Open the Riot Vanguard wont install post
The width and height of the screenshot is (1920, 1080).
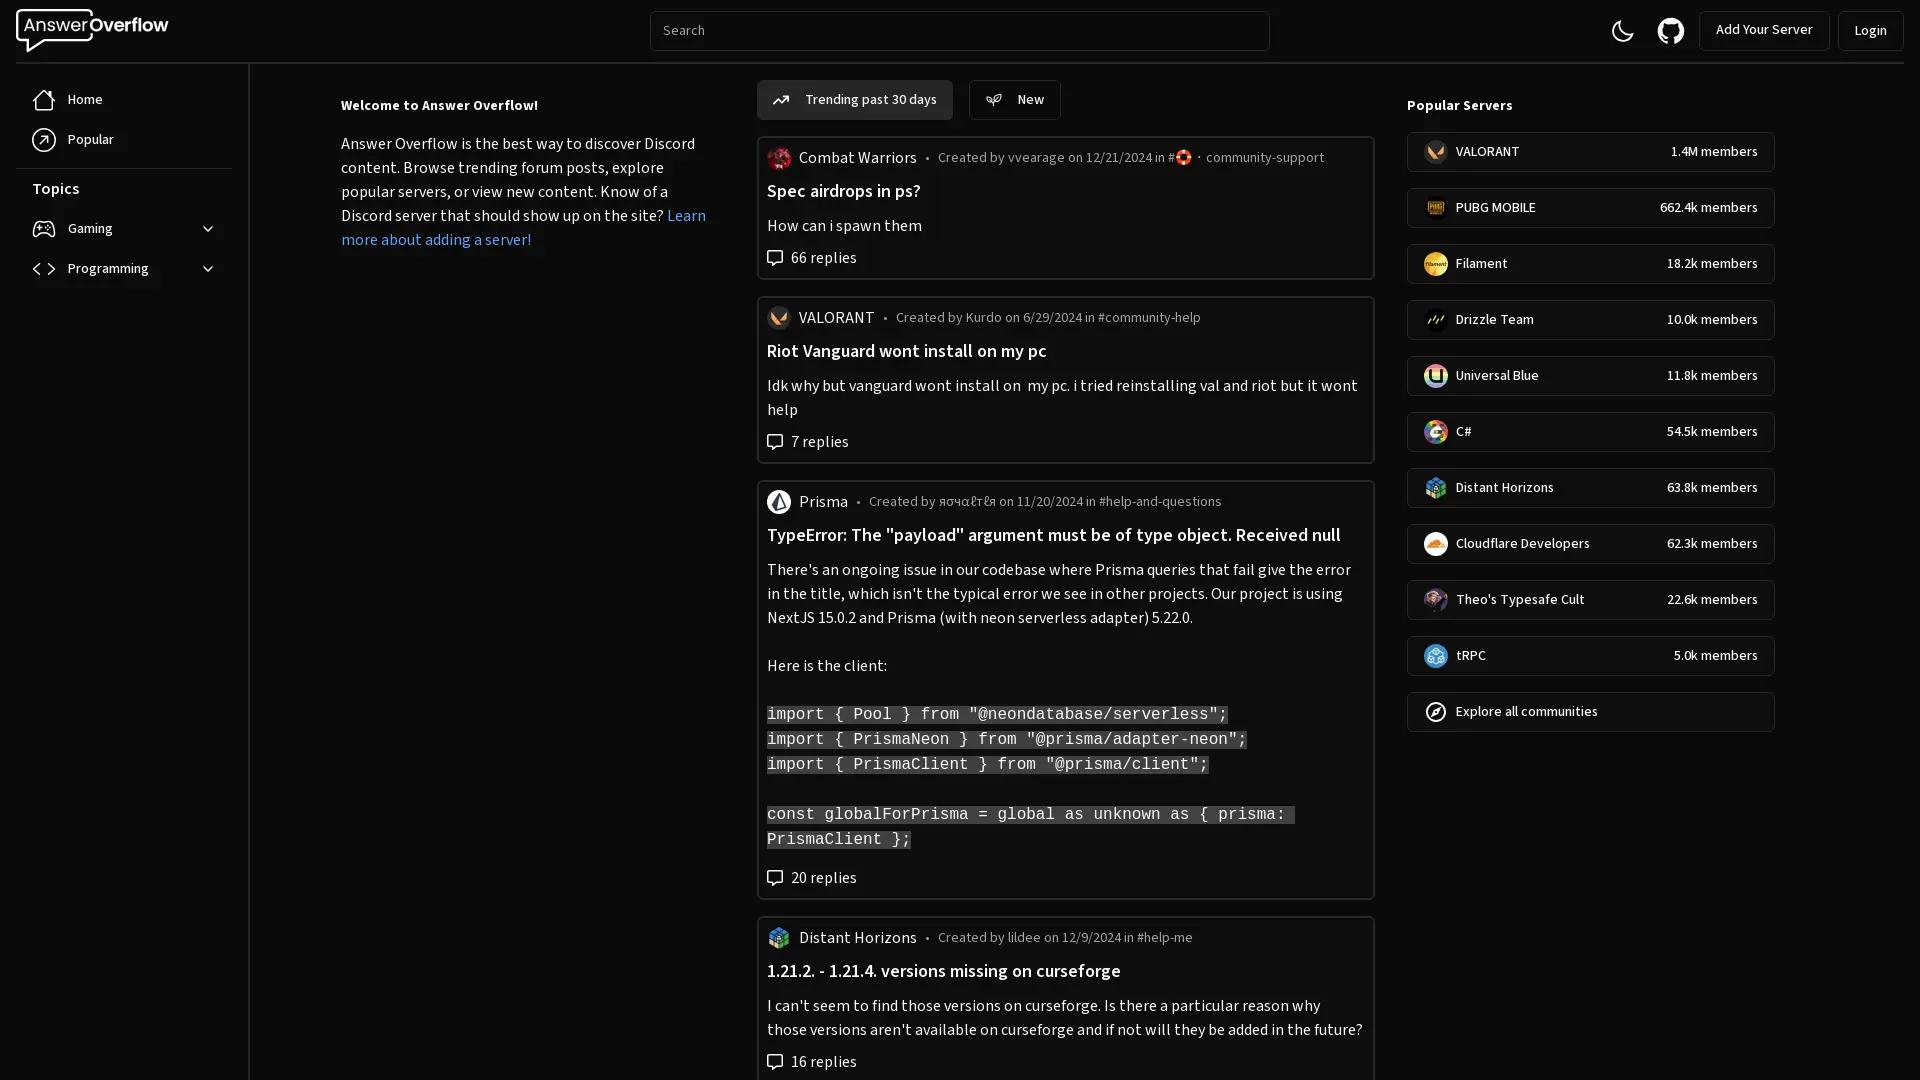905,351
